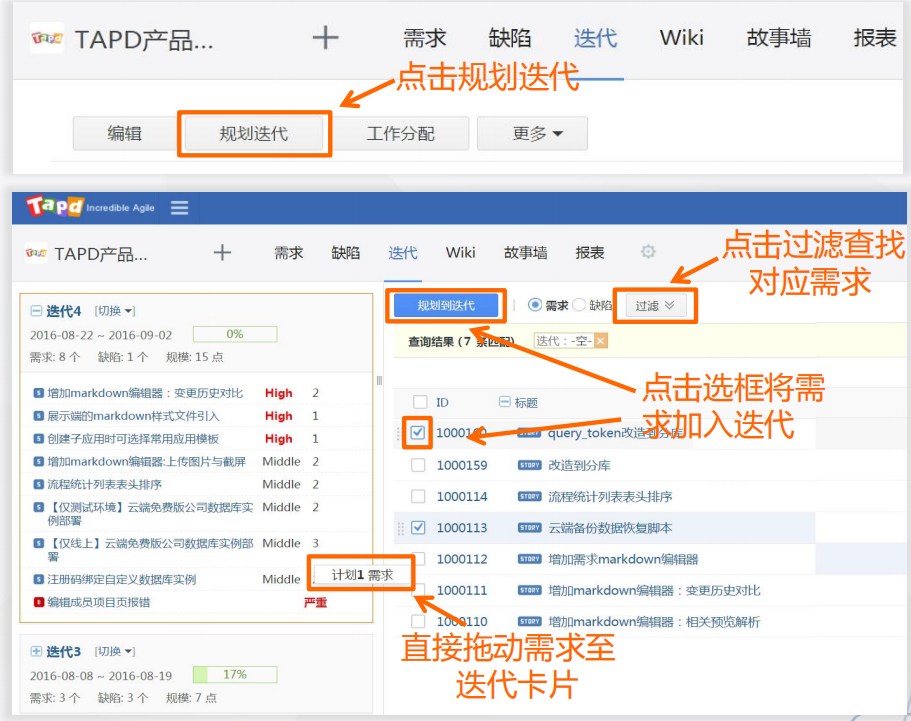Uncheck the box for 1000113

pos(418,528)
